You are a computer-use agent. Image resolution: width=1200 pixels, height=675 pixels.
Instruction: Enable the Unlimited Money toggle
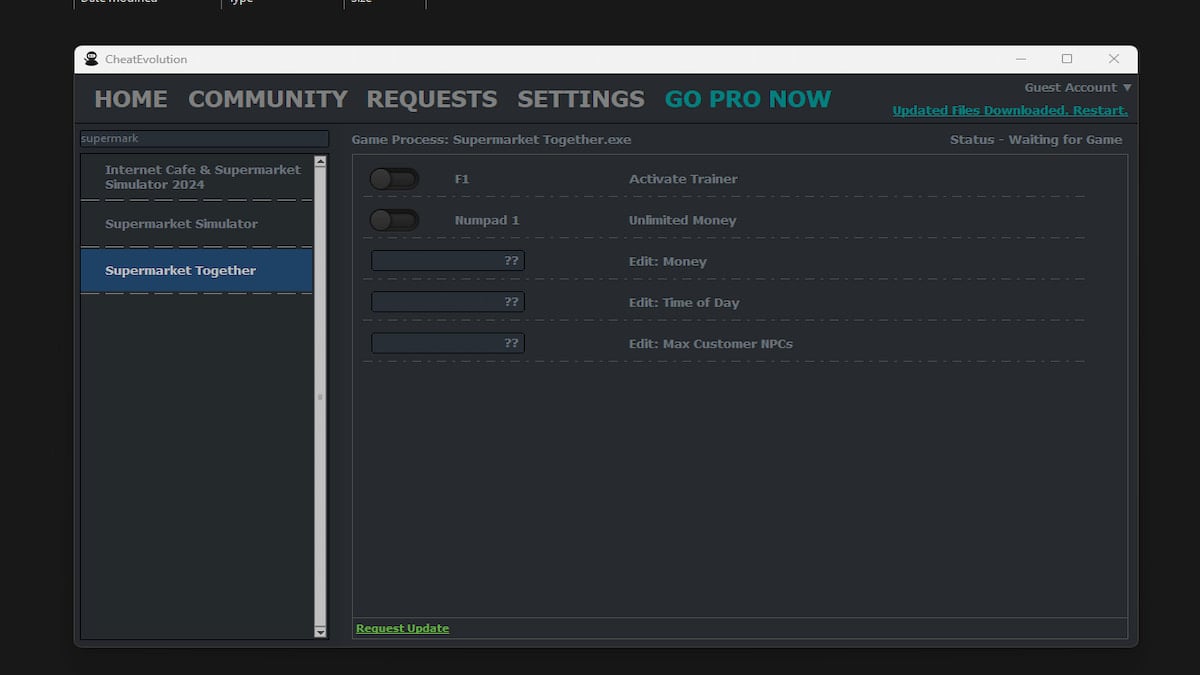pos(393,220)
